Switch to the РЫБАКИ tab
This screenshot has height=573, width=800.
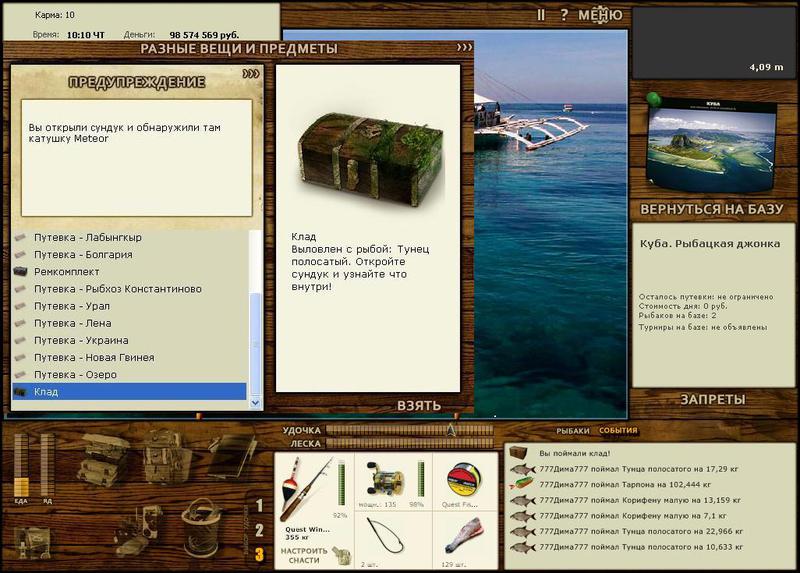(x=572, y=431)
